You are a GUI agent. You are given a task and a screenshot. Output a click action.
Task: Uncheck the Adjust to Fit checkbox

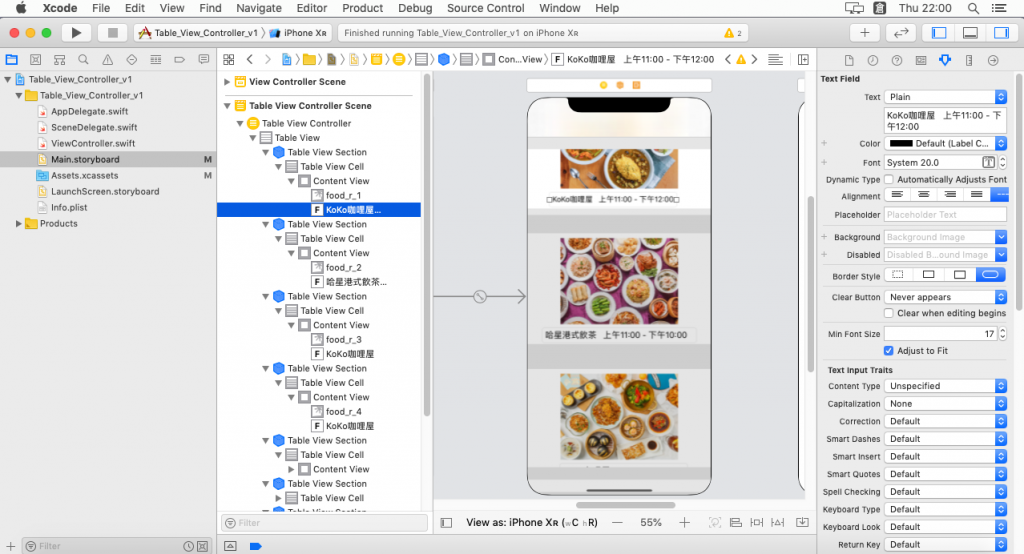tap(889, 351)
